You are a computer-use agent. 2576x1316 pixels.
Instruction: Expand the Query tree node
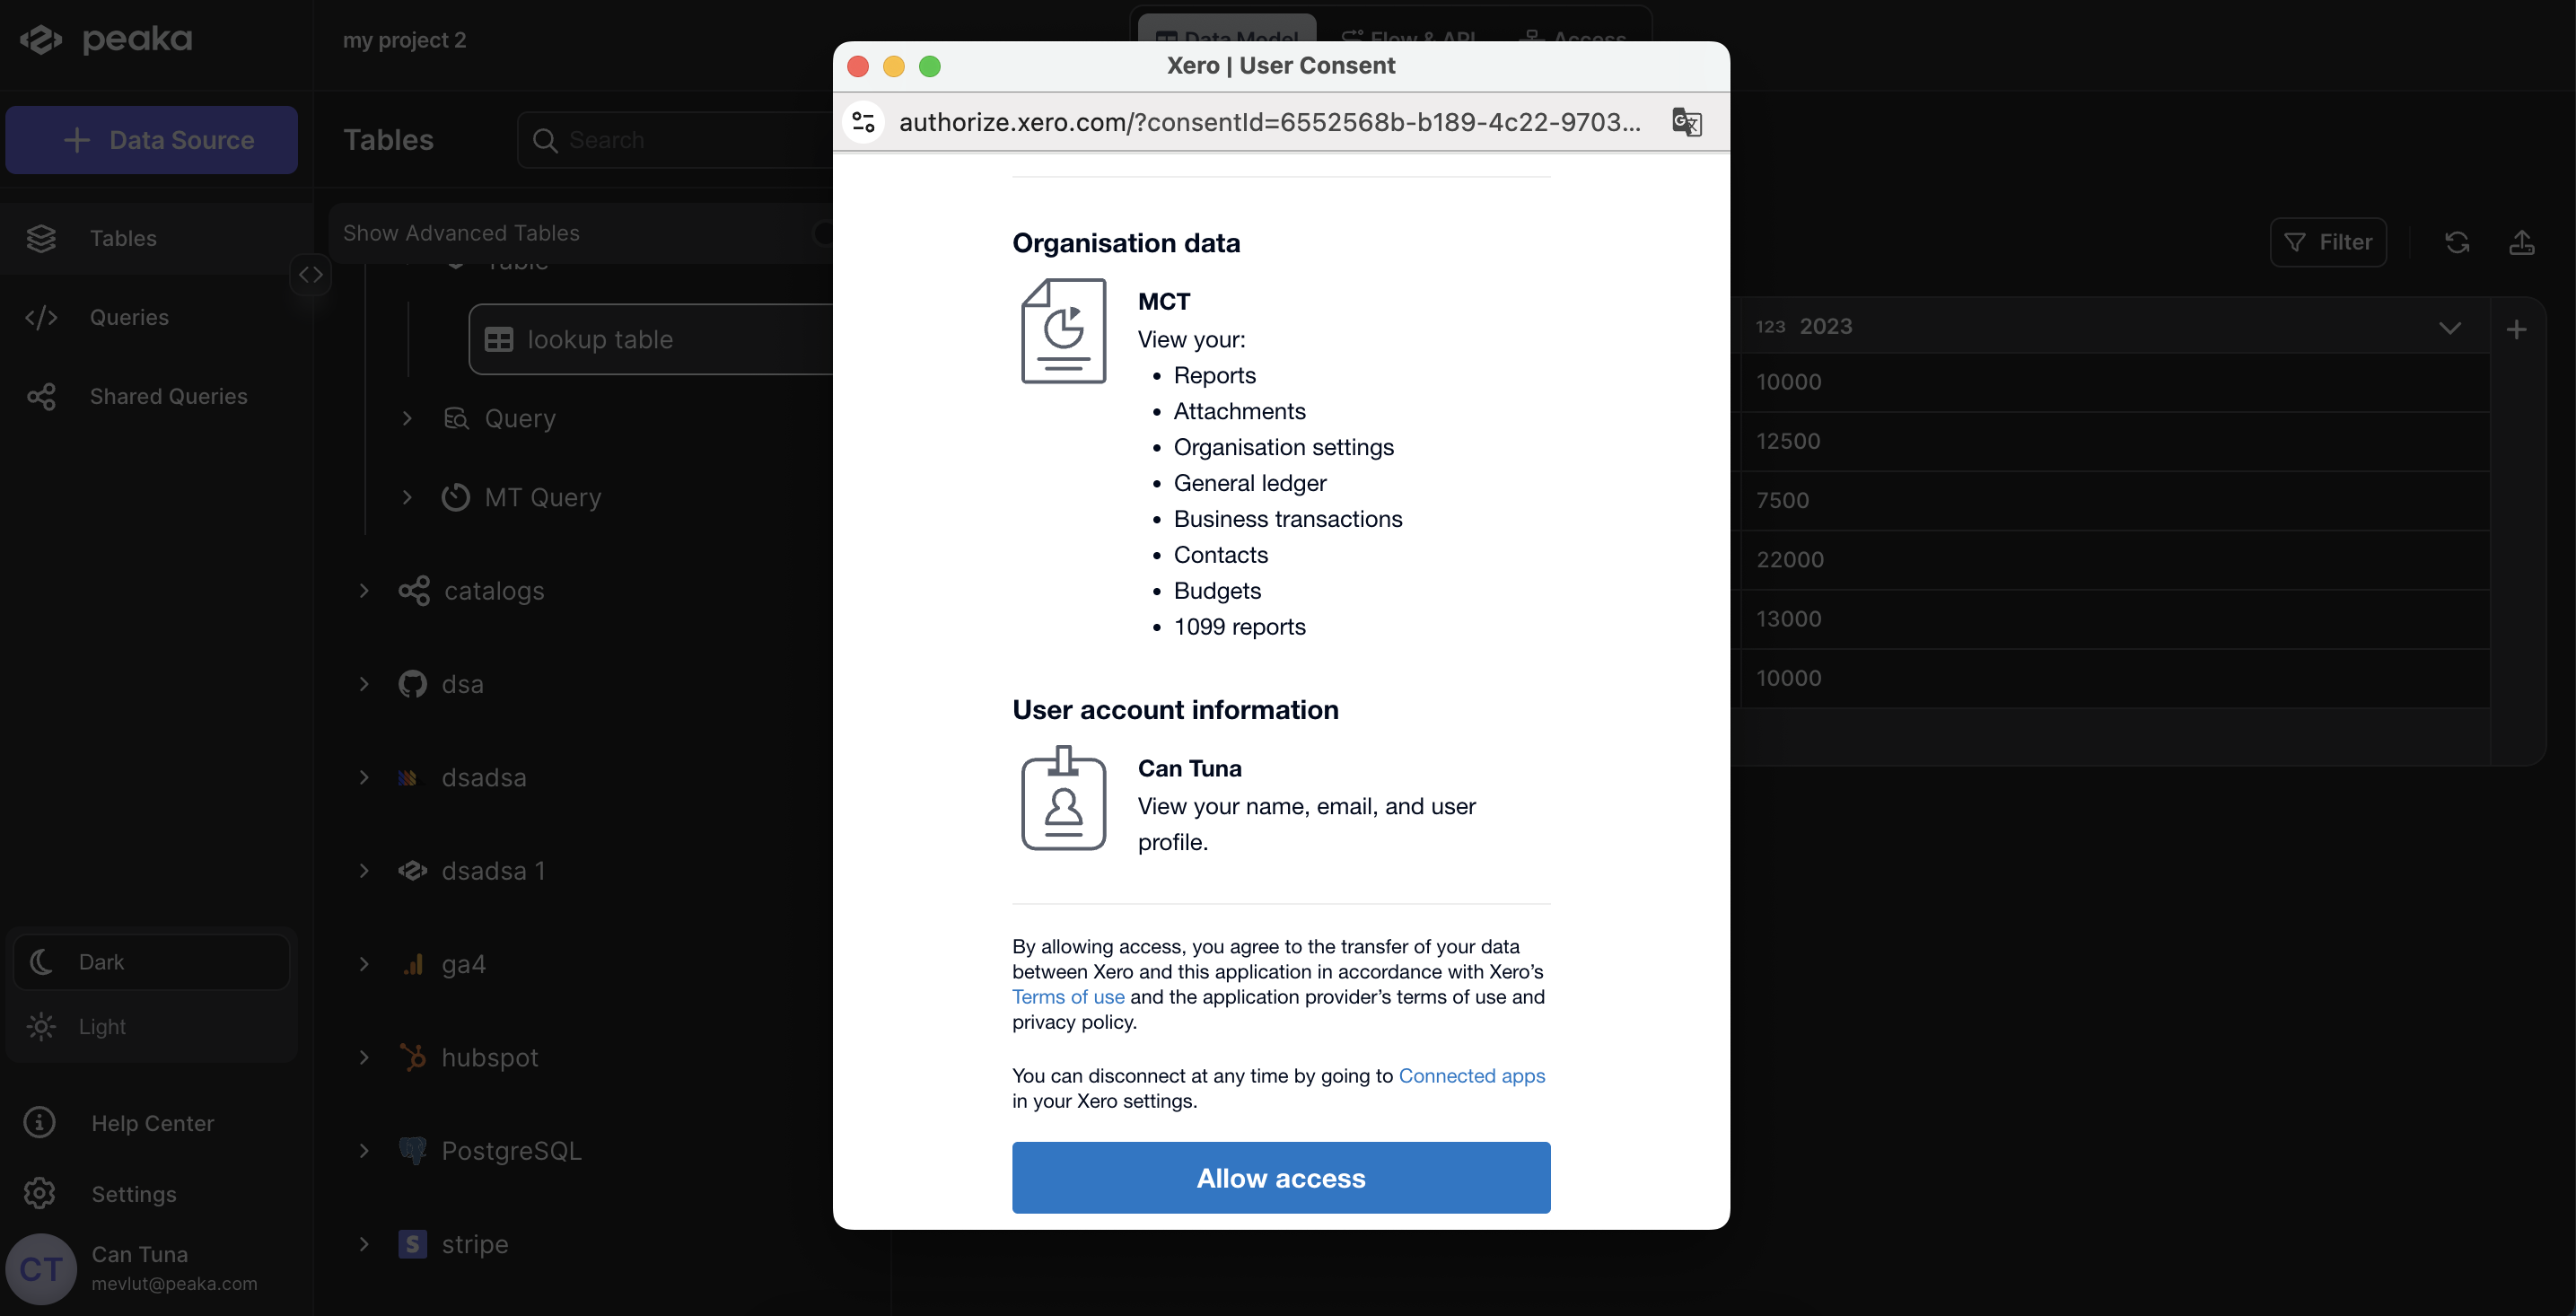click(x=407, y=418)
